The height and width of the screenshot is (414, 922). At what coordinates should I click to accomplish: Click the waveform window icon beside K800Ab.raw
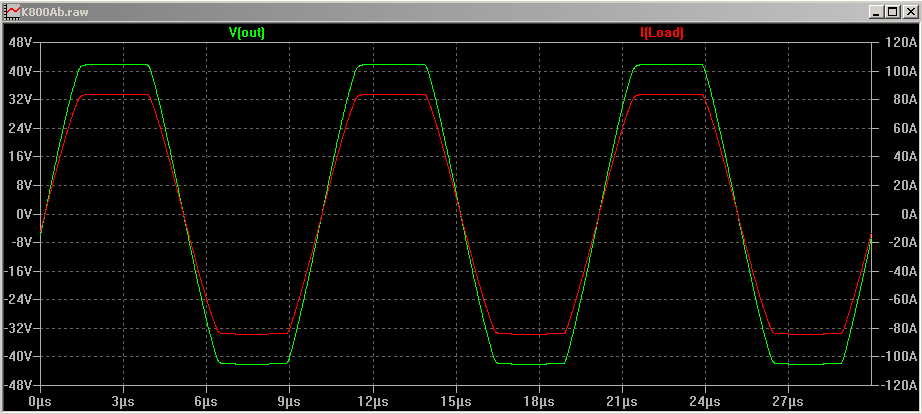[x=12, y=11]
